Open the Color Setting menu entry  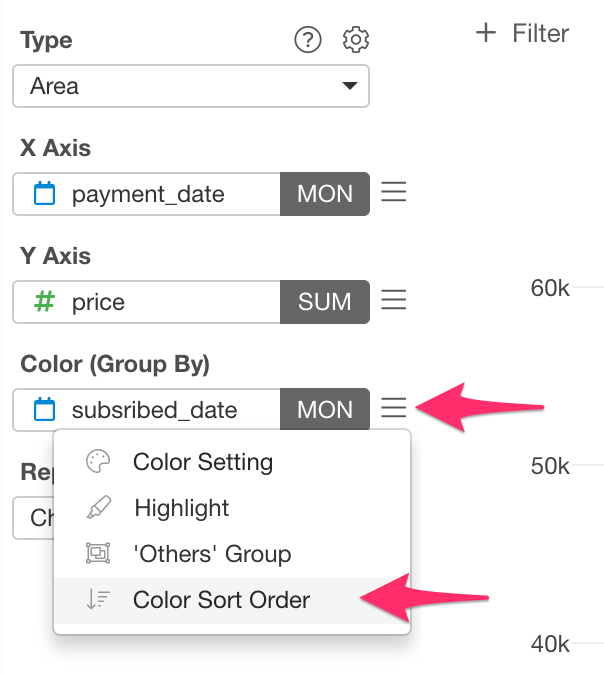(232, 462)
